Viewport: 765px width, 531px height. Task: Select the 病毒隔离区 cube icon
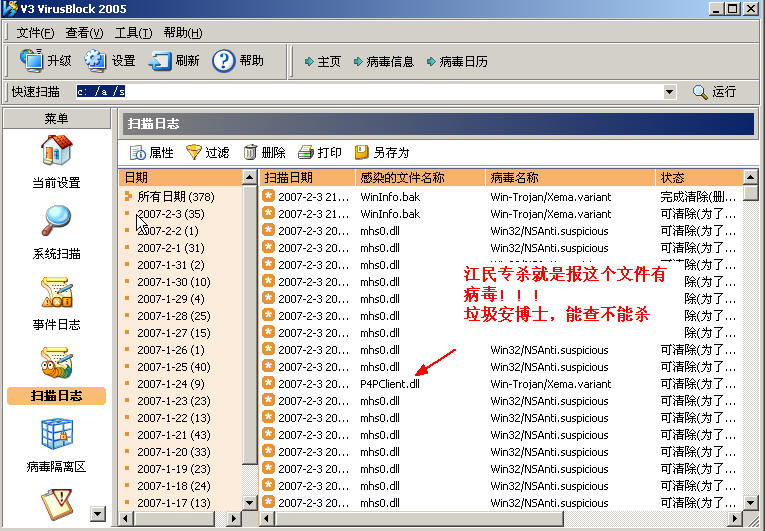pos(57,434)
